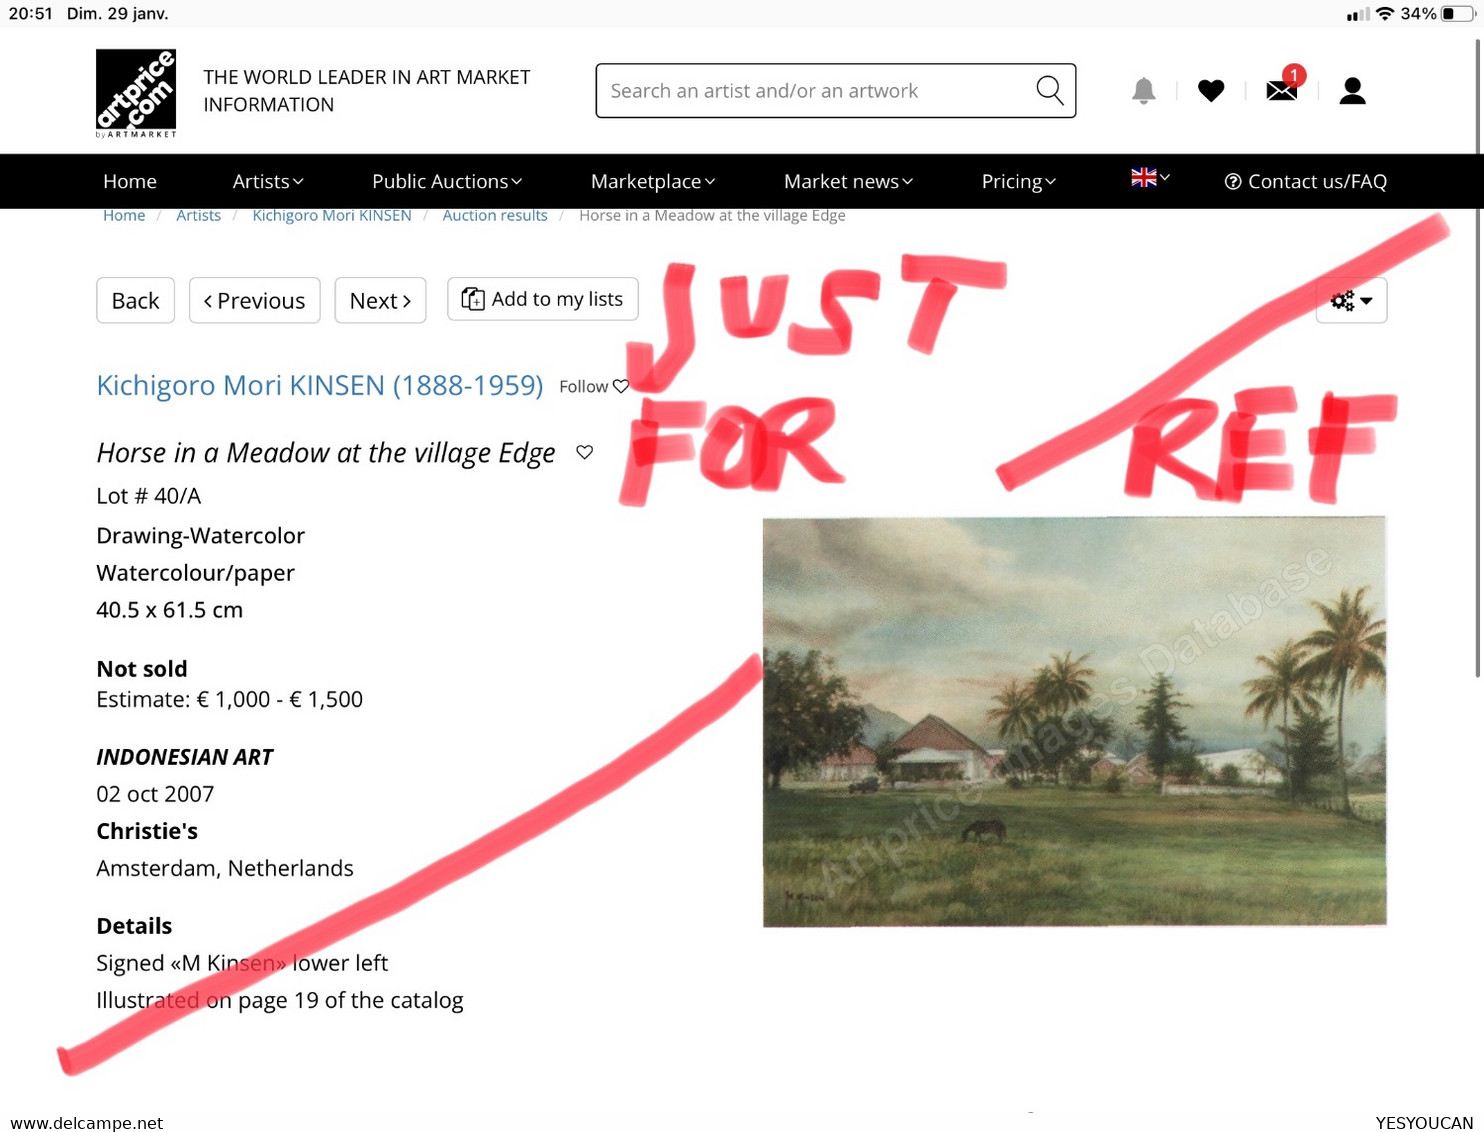Expand the Market news menu

tap(848, 181)
